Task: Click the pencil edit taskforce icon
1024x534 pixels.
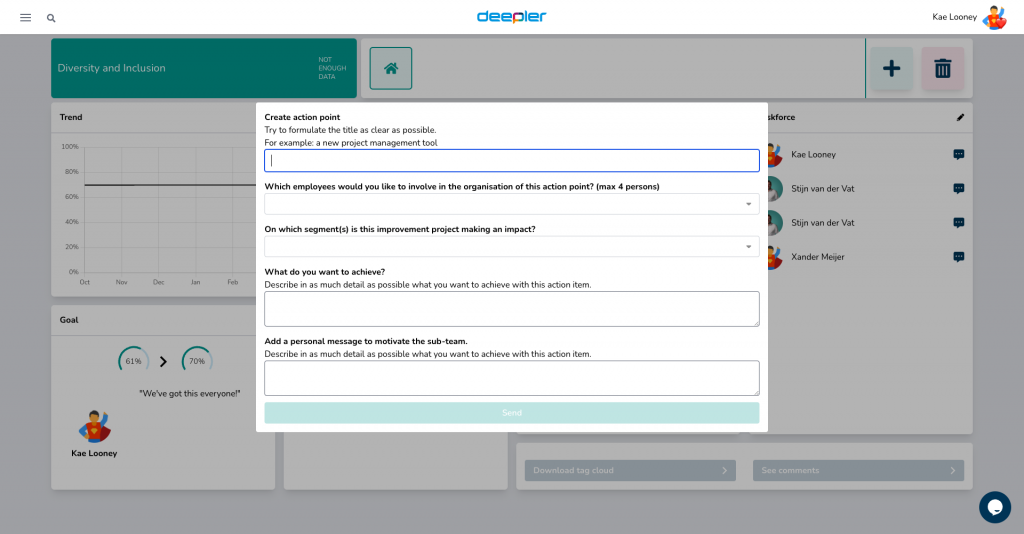Action: click(x=960, y=118)
